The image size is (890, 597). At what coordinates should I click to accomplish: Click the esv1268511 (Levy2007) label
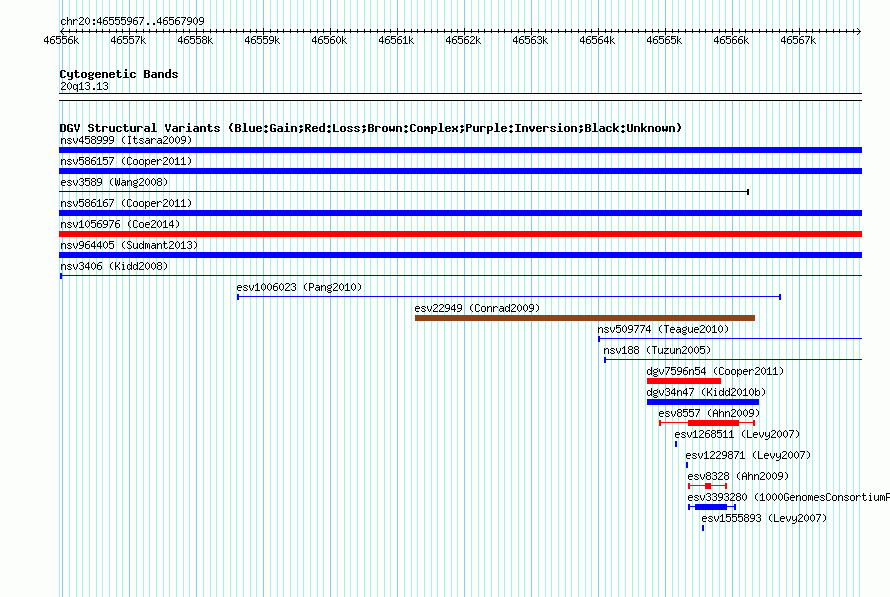point(737,434)
